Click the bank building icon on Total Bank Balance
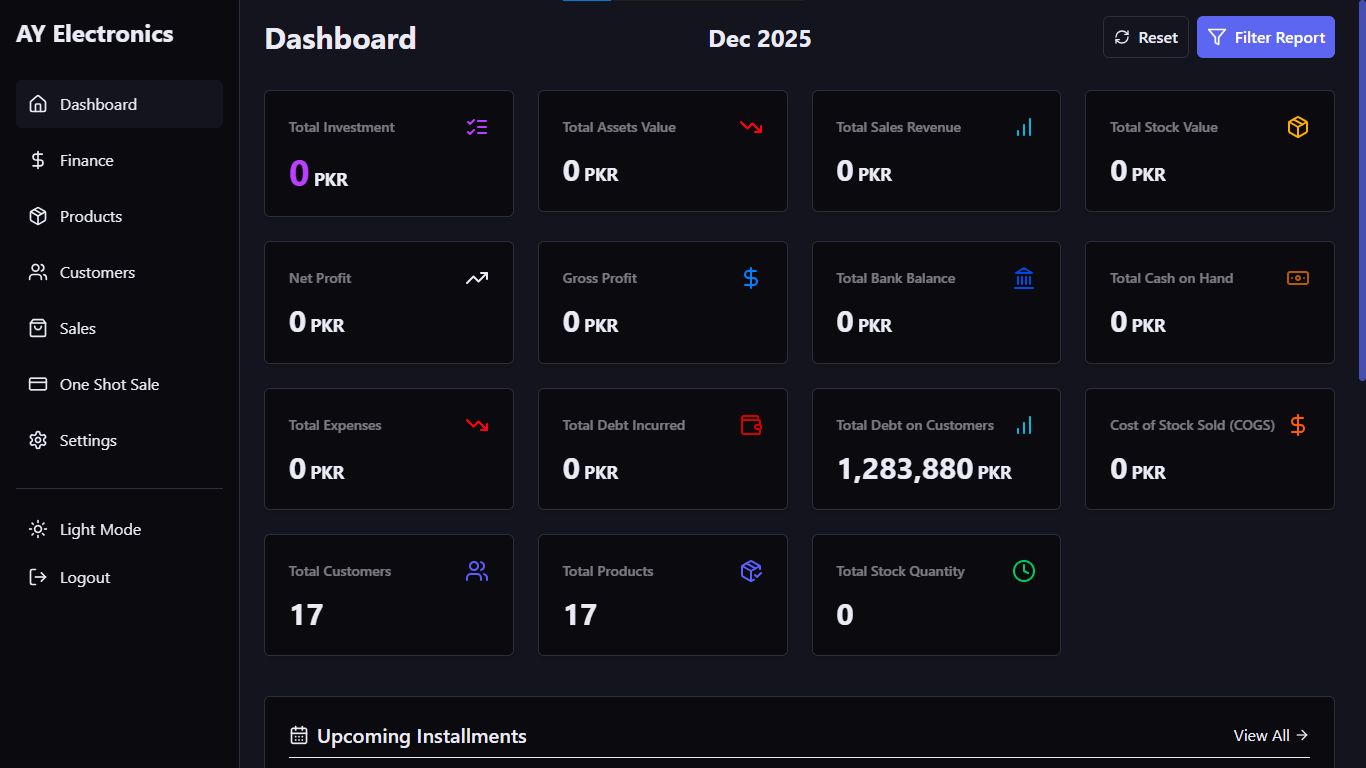The width and height of the screenshot is (1366, 768). pos(1024,278)
